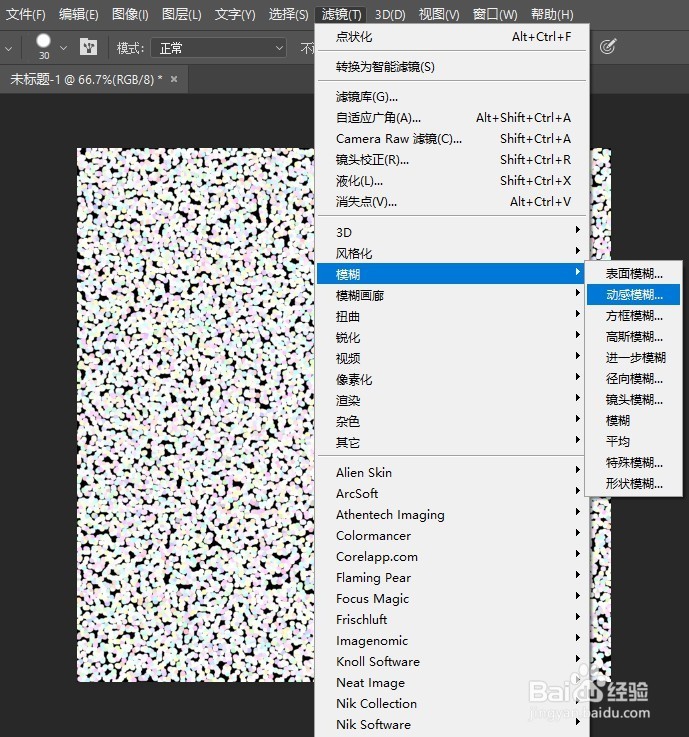Expand the 其它 submenu
The height and width of the screenshot is (737, 689).
click(451, 442)
